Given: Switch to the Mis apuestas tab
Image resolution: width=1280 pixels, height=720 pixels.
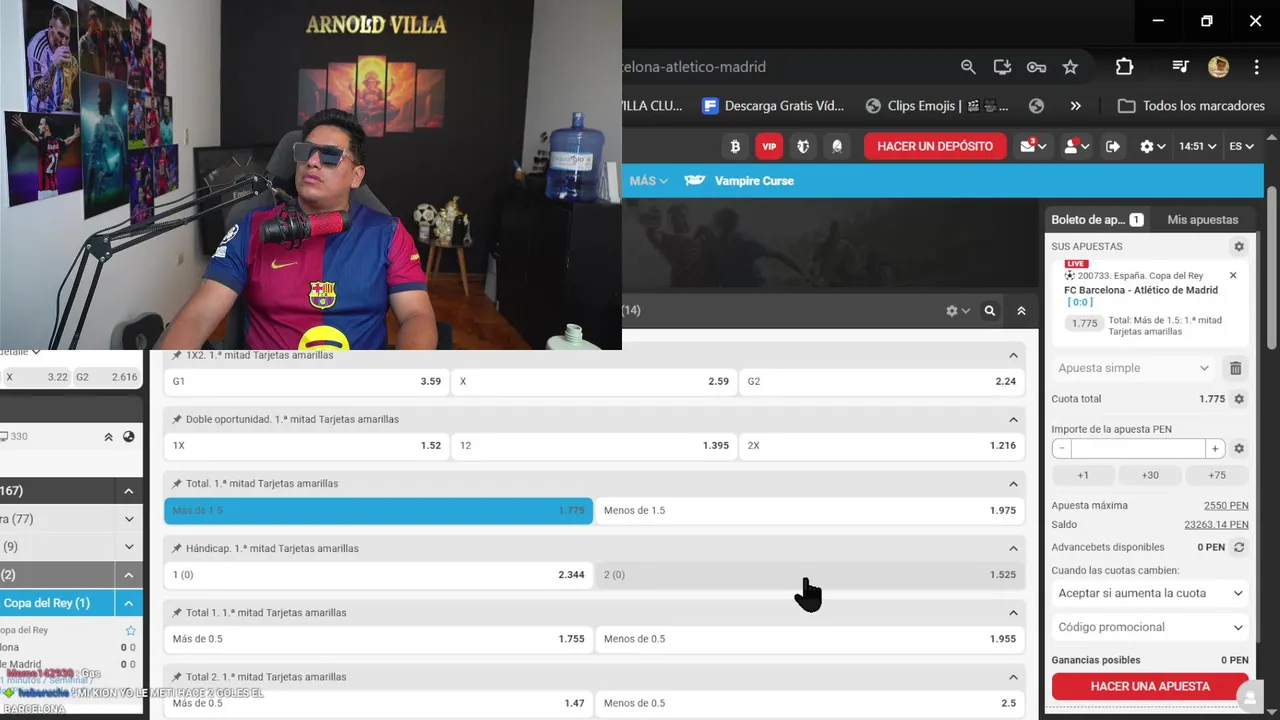Looking at the screenshot, I should (x=1202, y=220).
